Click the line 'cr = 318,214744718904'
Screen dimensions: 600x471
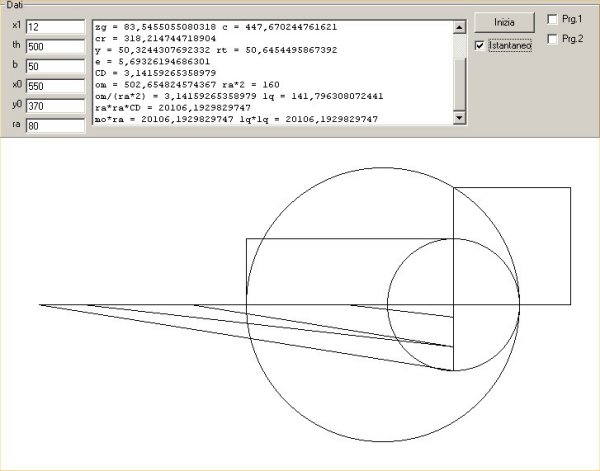(155, 39)
